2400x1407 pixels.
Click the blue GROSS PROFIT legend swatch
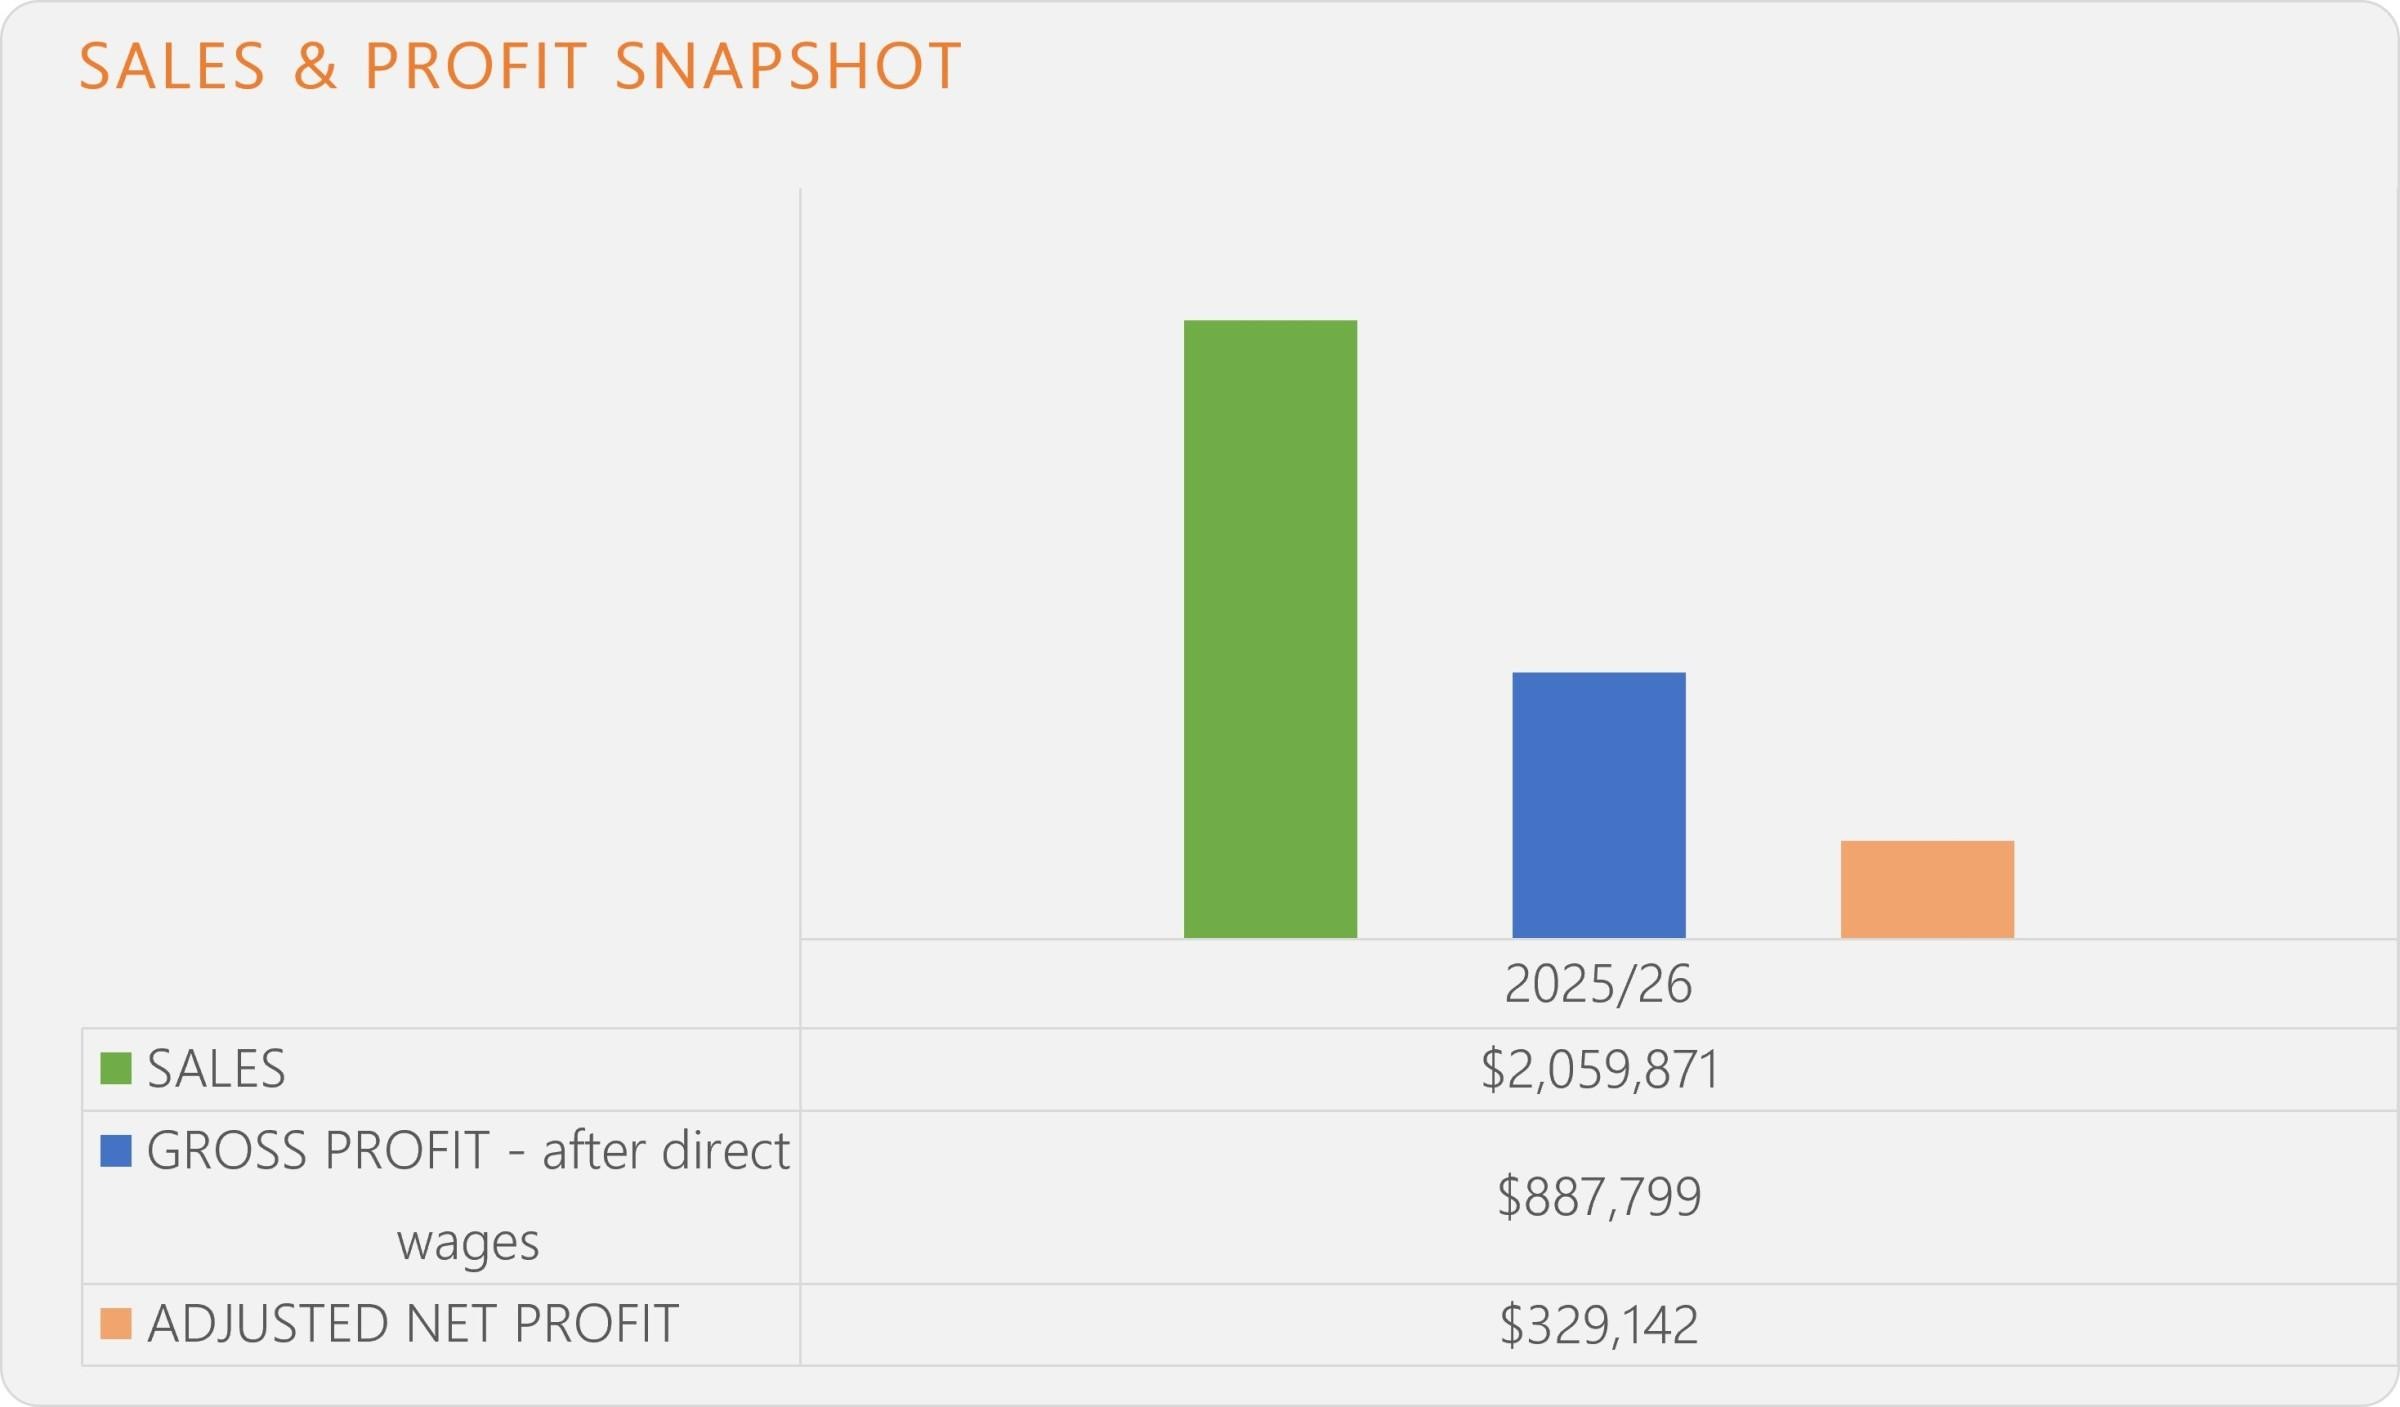click(116, 1150)
